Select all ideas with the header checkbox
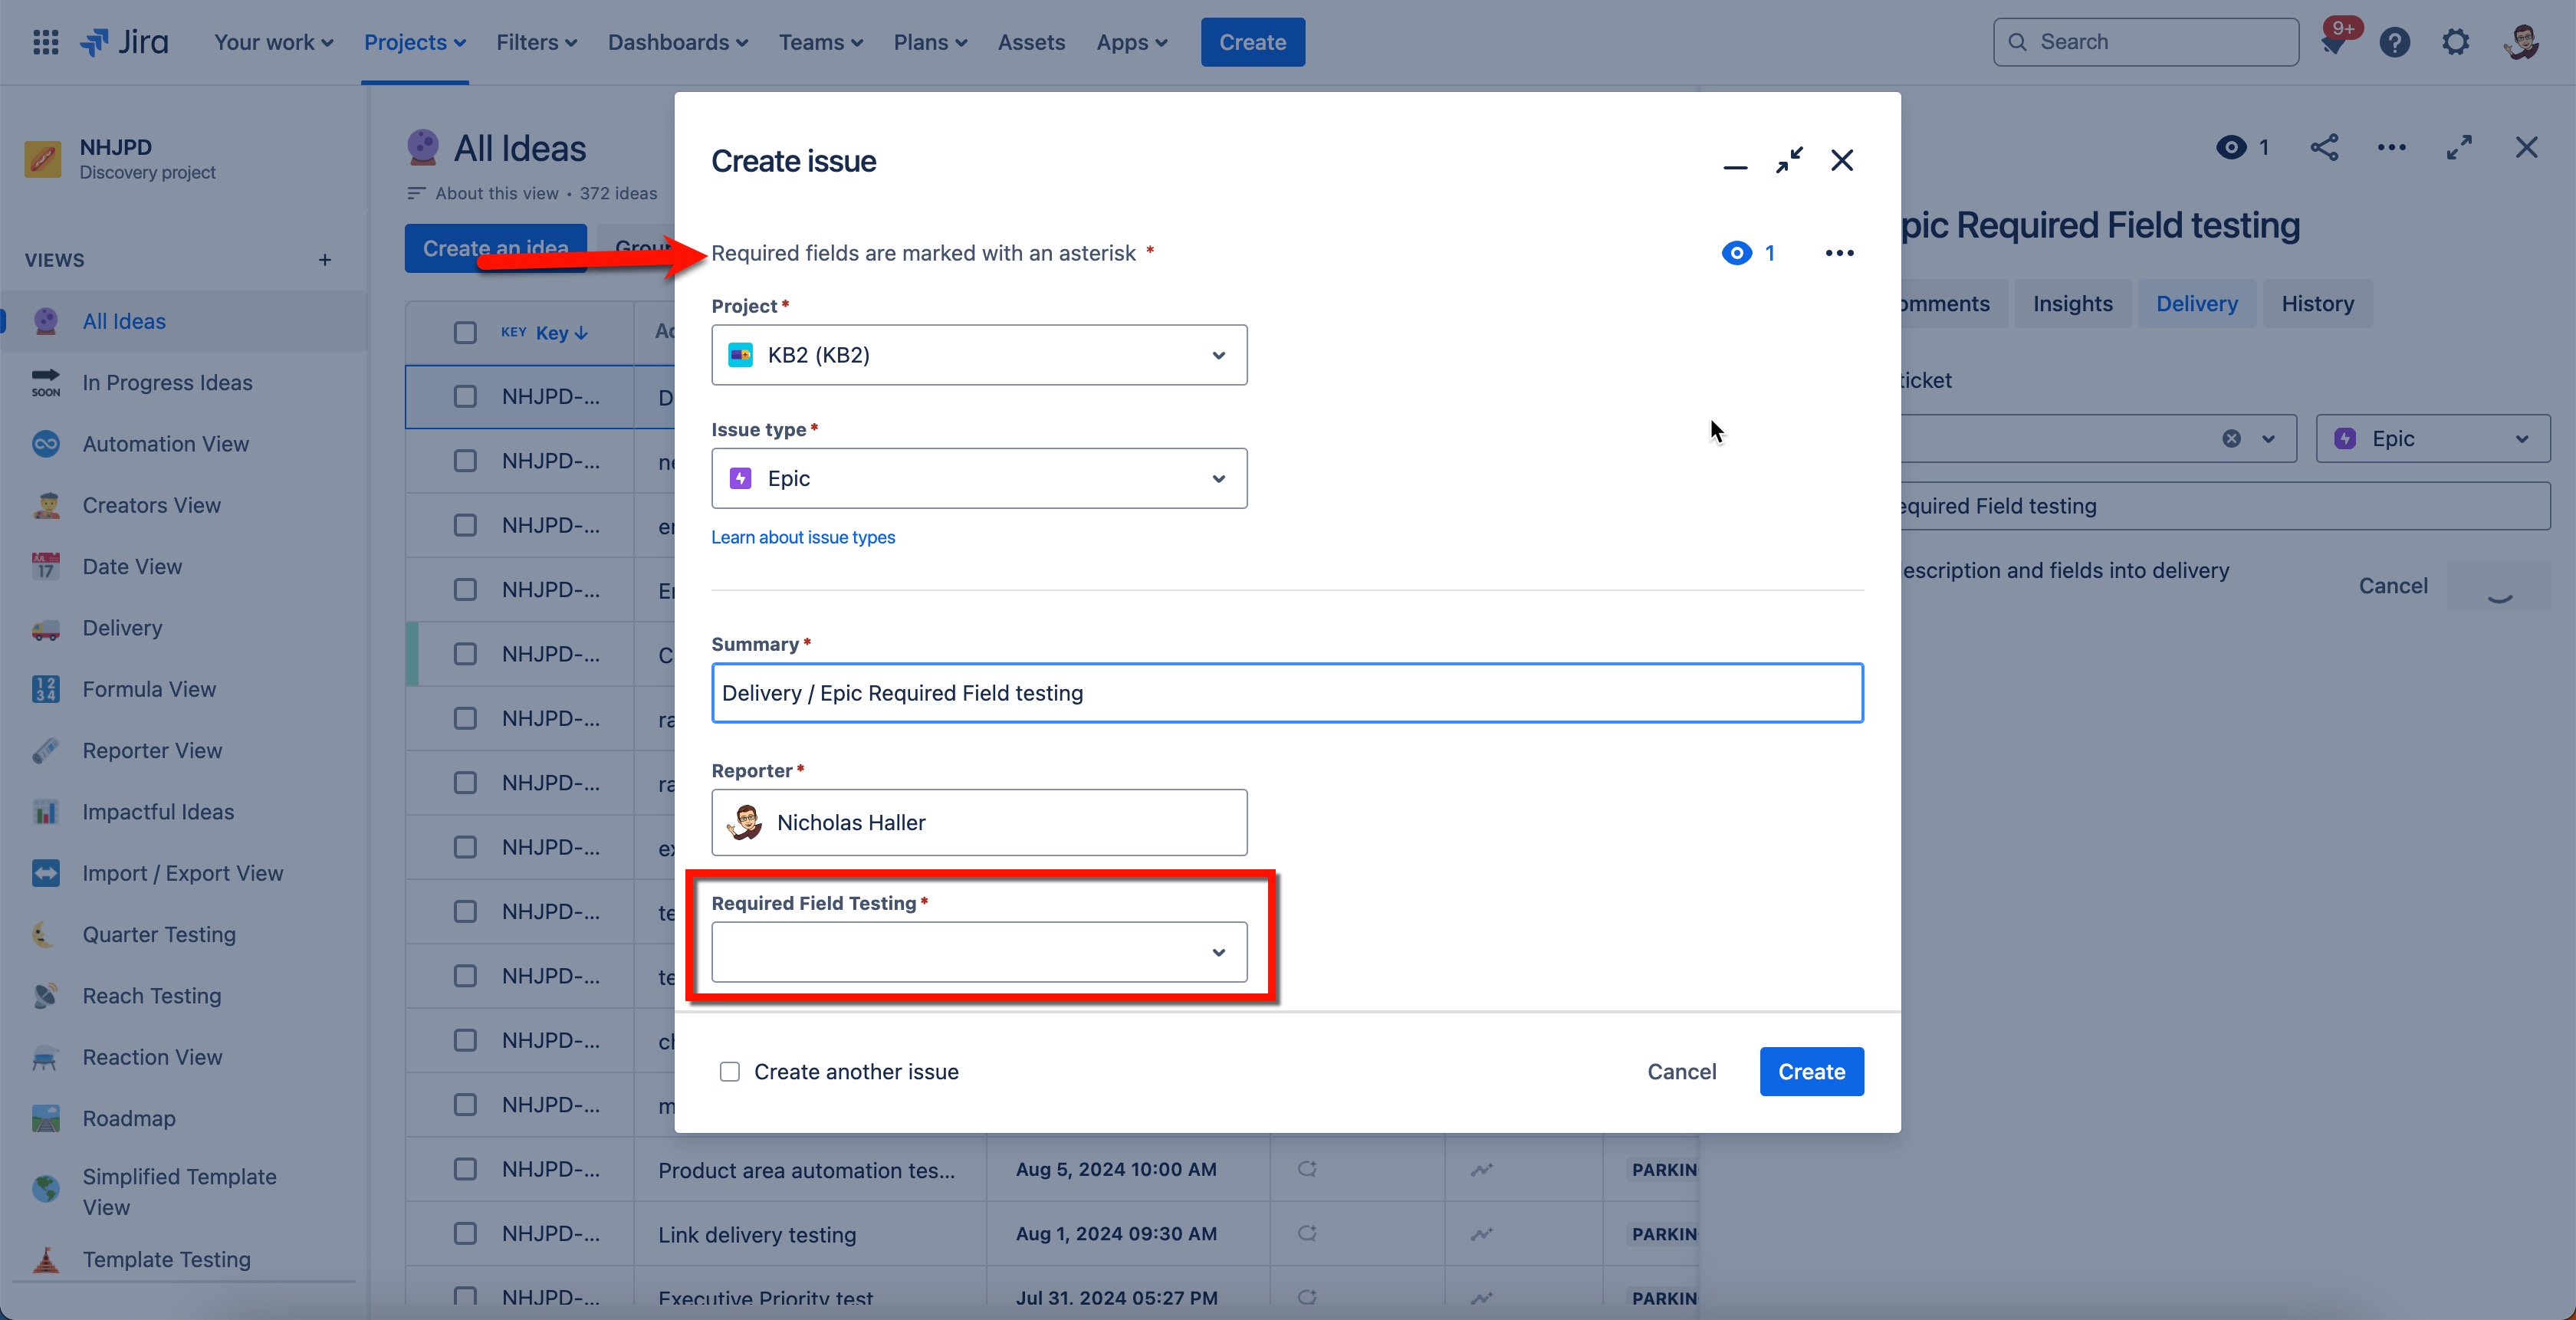Viewport: 2576px width, 1320px height. [x=464, y=332]
